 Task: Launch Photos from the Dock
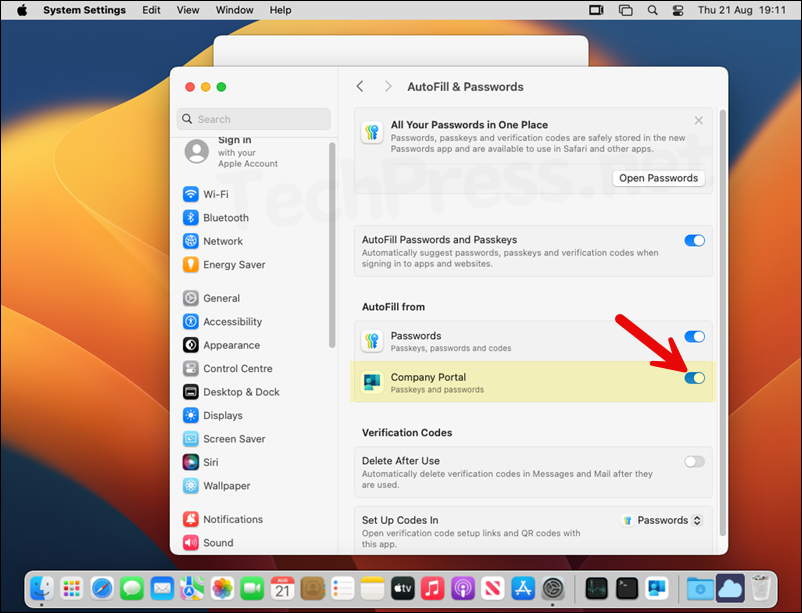(x=222, y=588)
